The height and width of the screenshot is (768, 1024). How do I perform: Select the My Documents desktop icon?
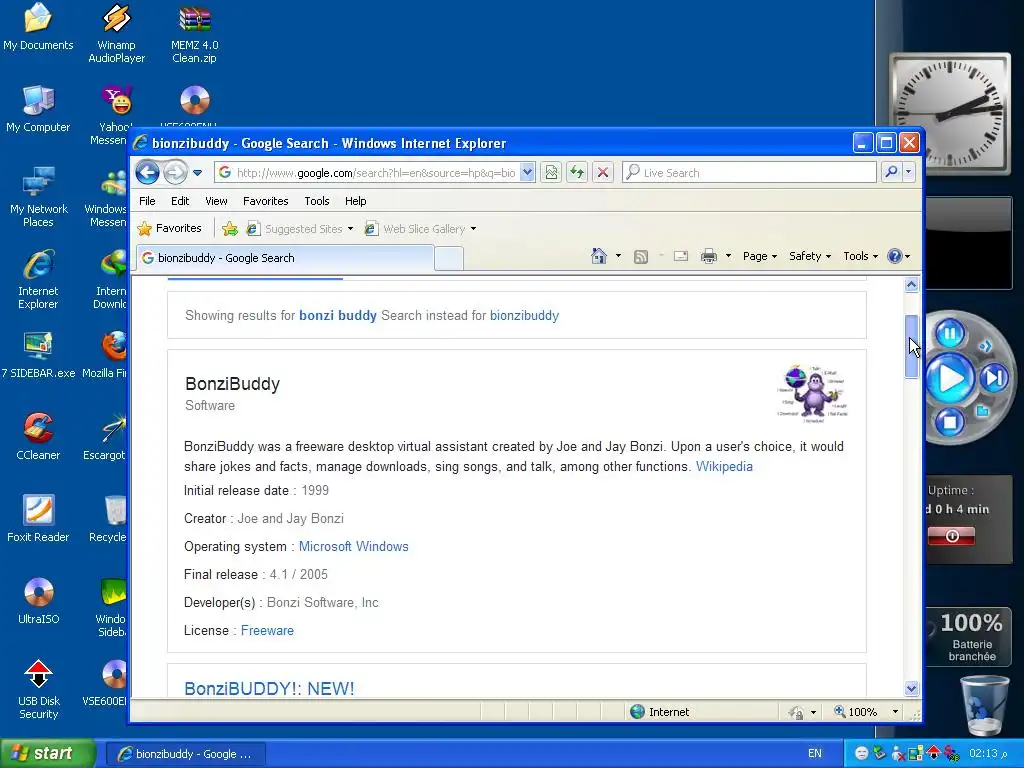(38, 27)
